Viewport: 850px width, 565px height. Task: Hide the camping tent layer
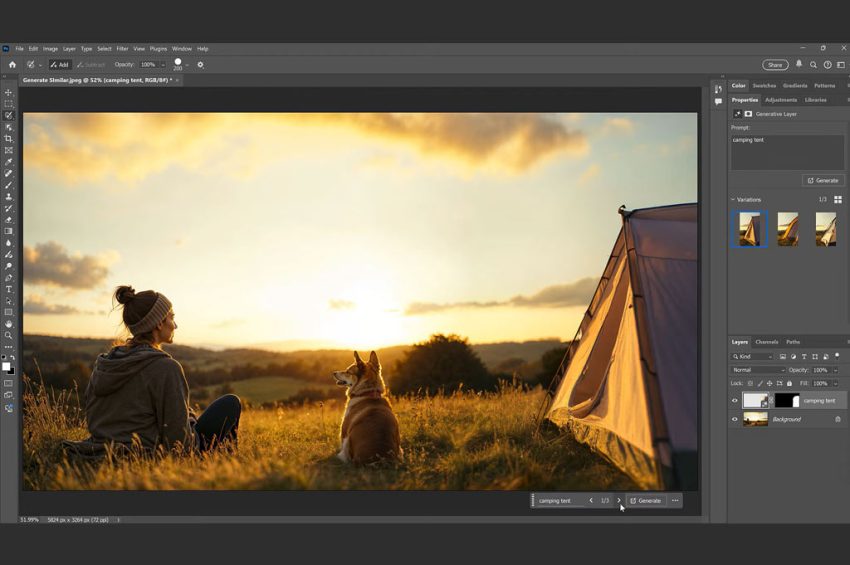735,401
